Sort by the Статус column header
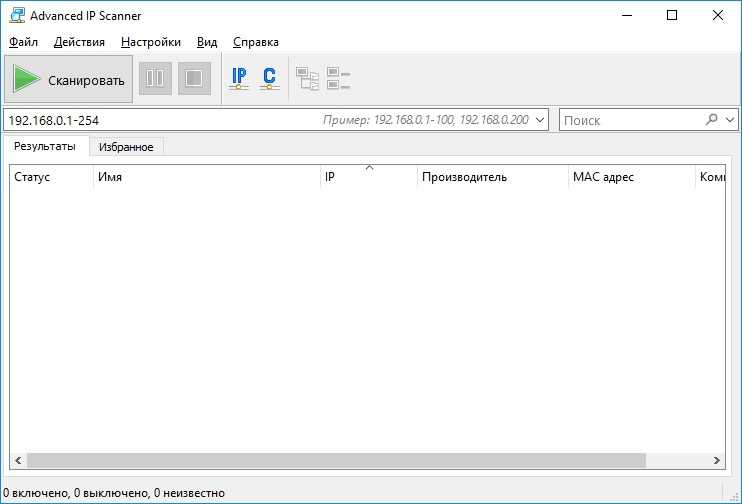This screenshot has height=504, width=742. point(51,177)
